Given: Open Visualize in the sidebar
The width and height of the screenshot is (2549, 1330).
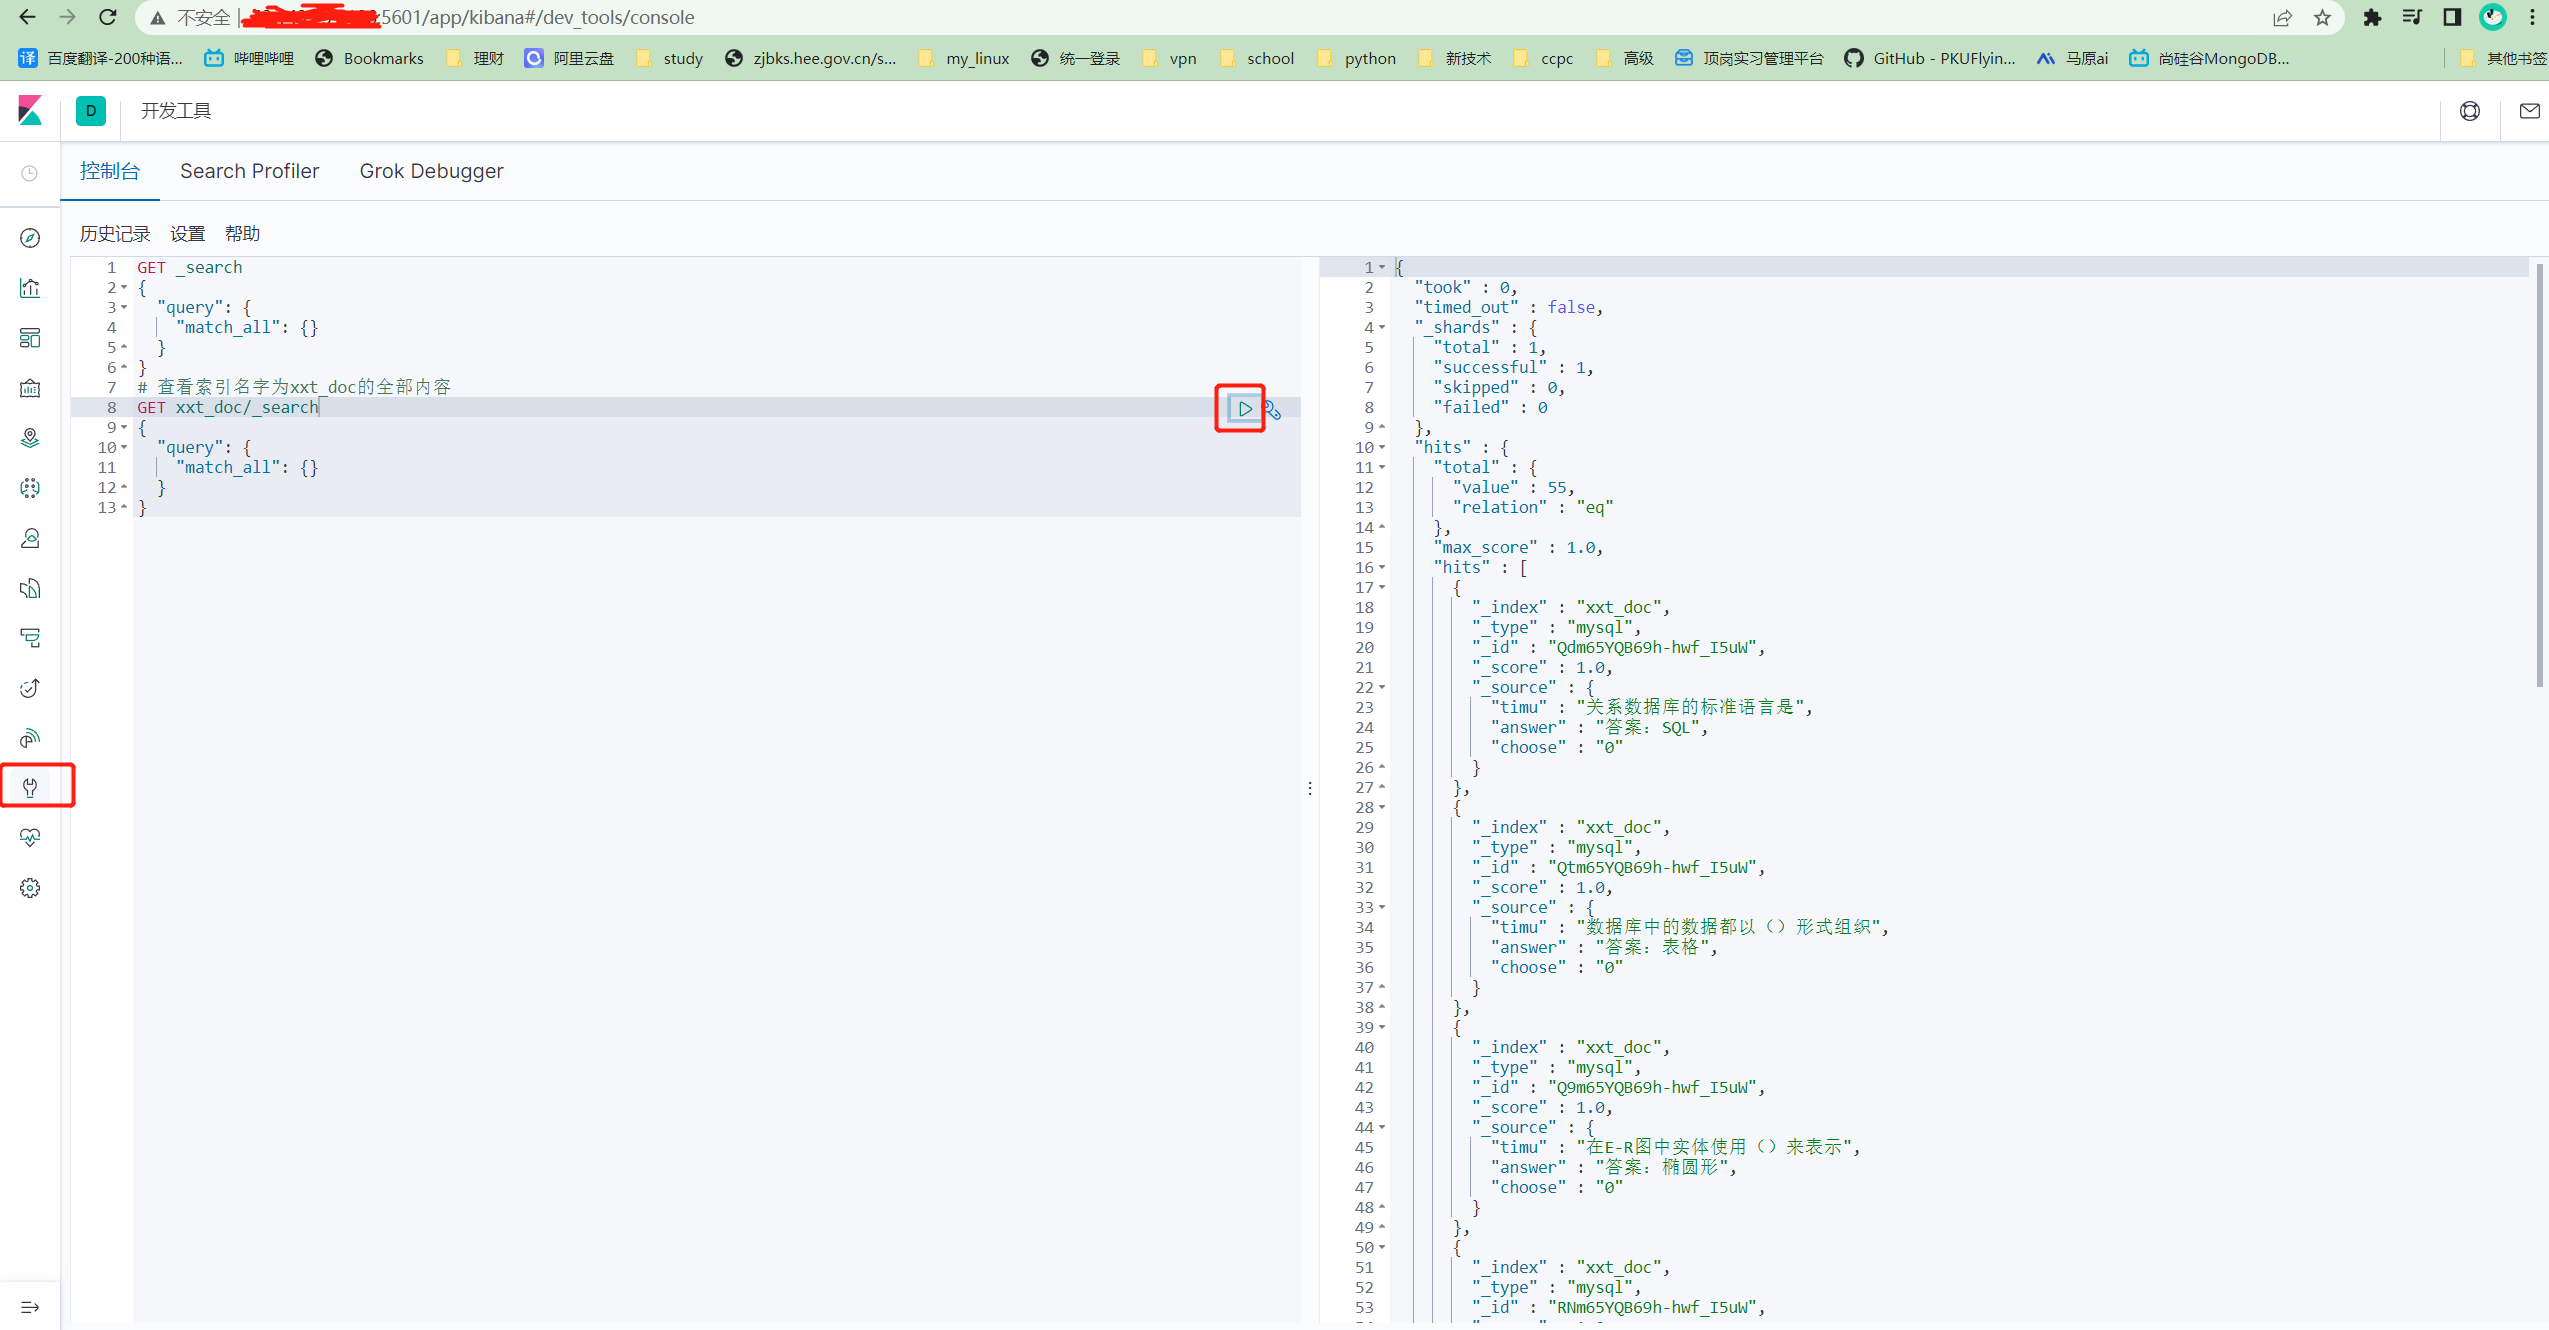Looking at the screenshot, I should click(x=30, y=288).
